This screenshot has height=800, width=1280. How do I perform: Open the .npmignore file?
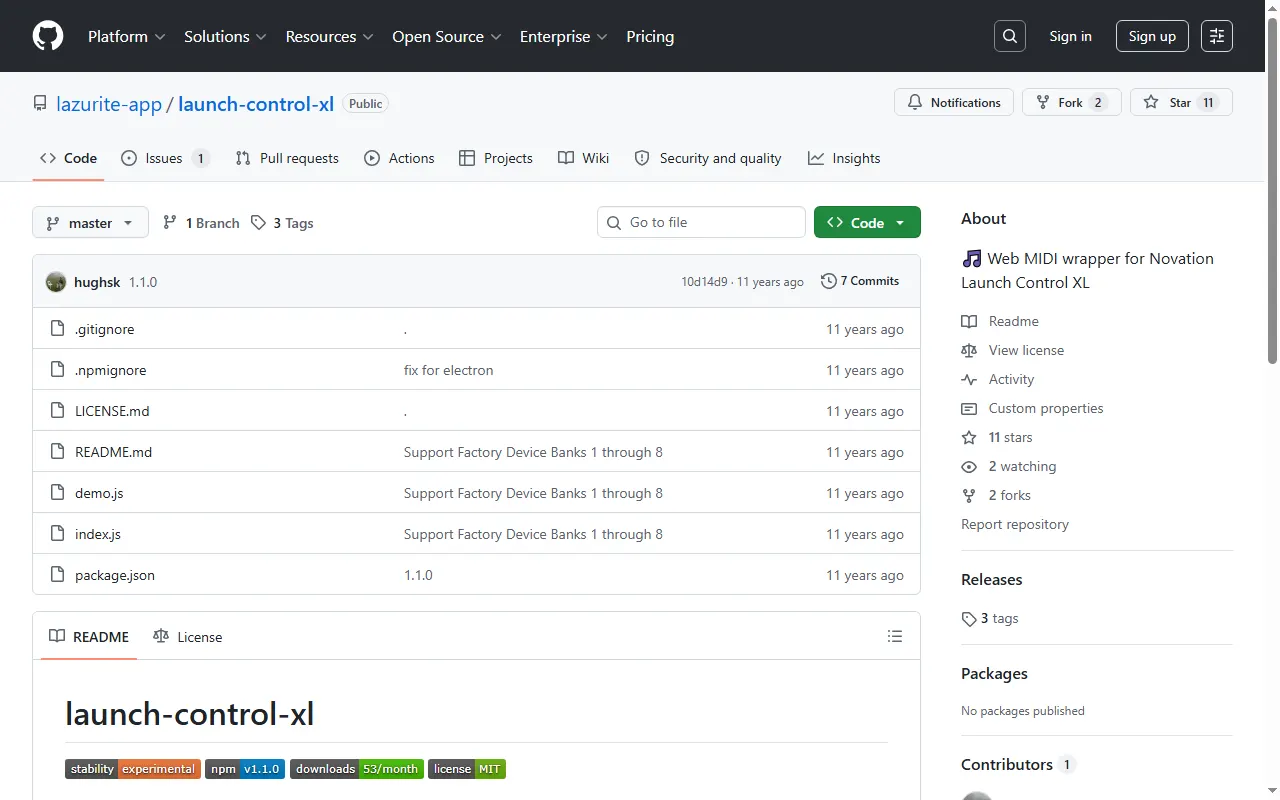110,370
